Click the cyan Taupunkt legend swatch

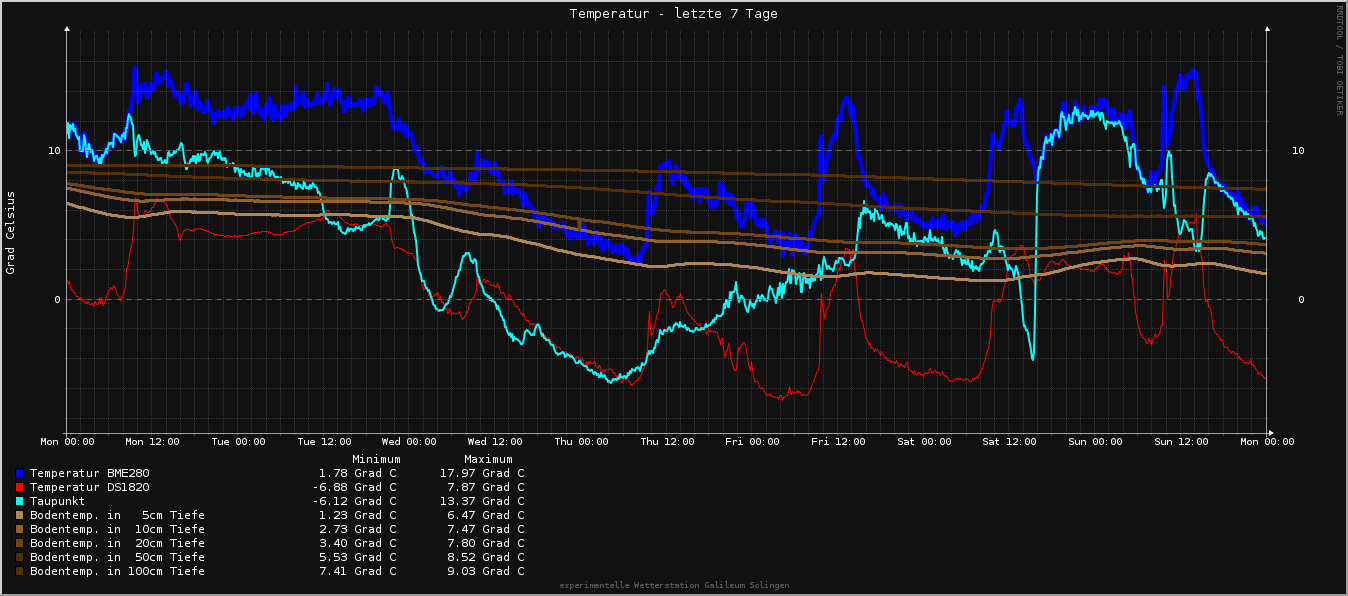19,501
